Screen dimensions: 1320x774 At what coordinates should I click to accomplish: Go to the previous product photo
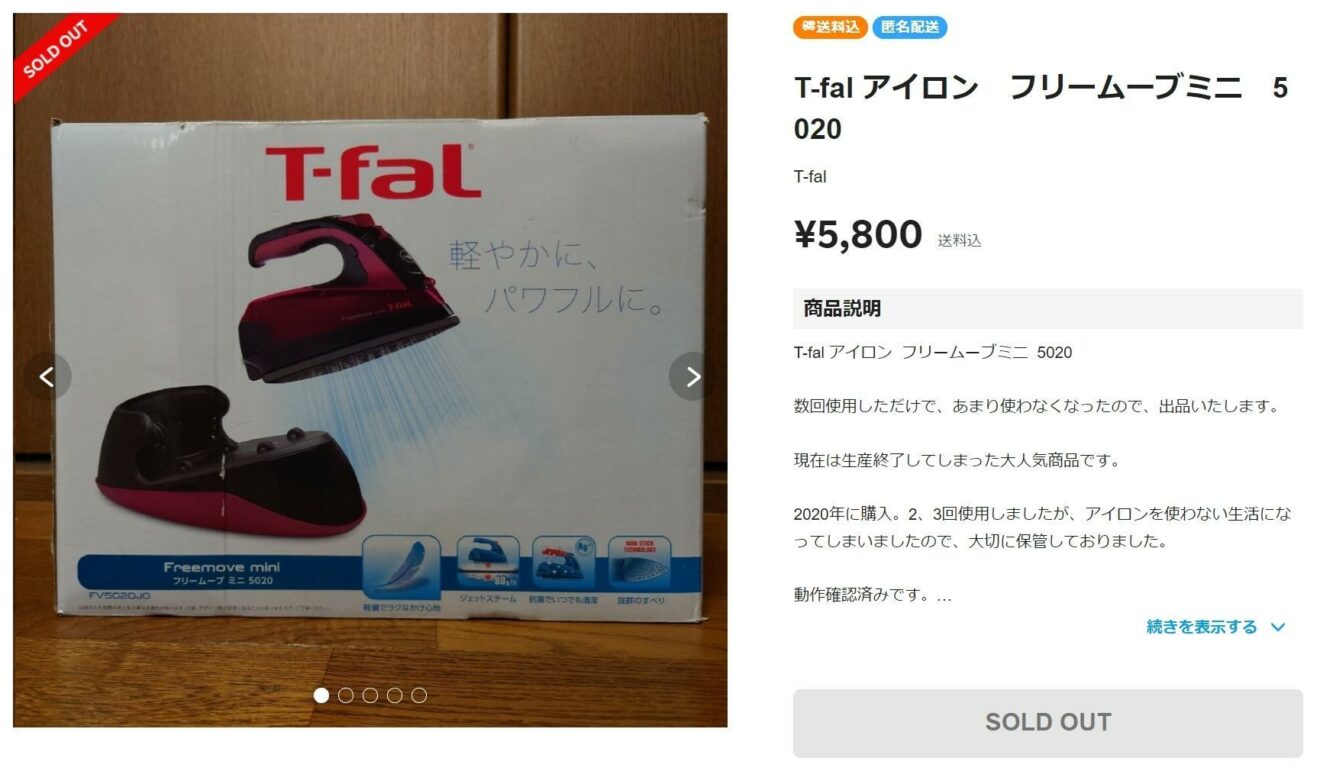(x=47, y=377)
